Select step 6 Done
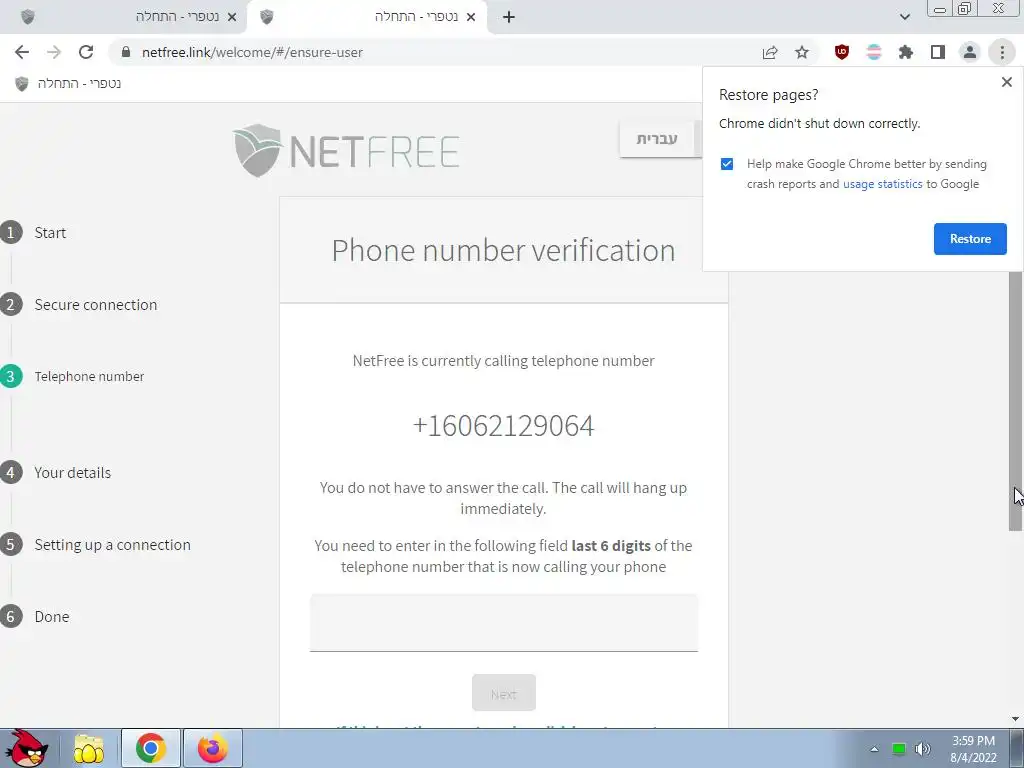Screen dimensions: 1024x768 [35, 616]
